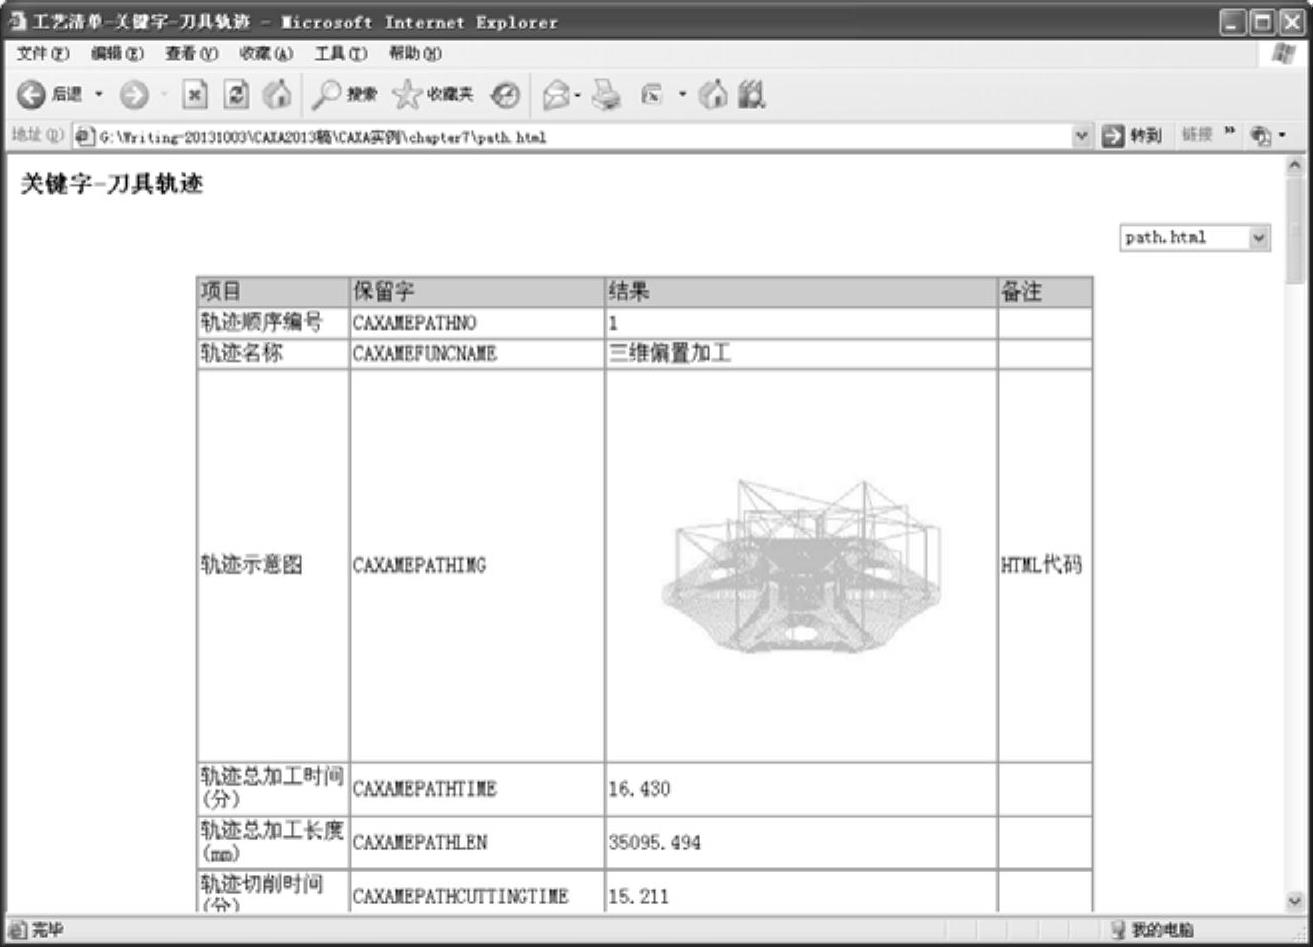Refresh the page with the Refresh icon
The image size is (1313, 947).
coord(236,94)
